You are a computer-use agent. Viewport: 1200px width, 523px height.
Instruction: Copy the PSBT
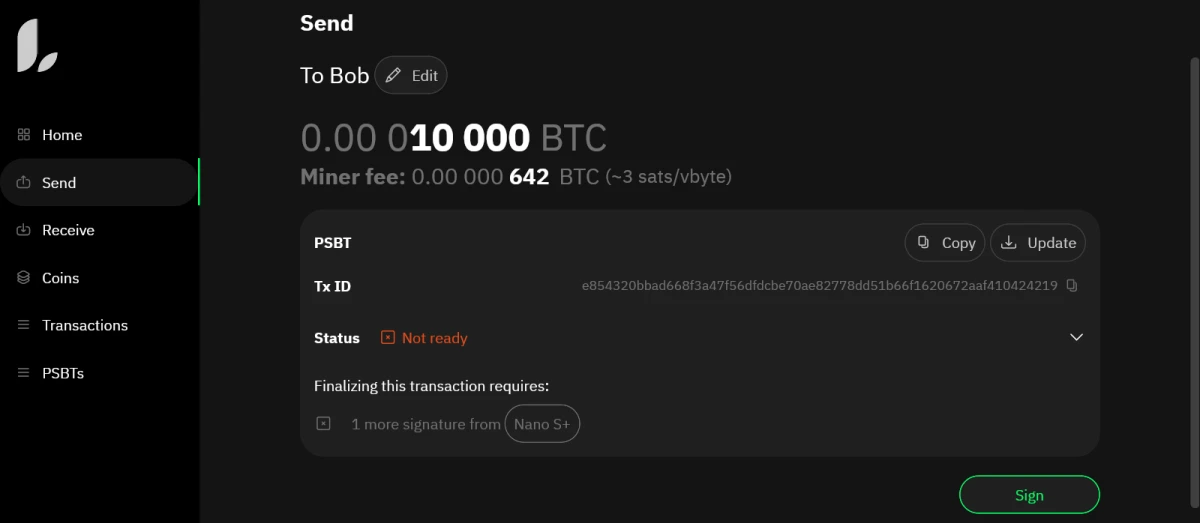945,243
